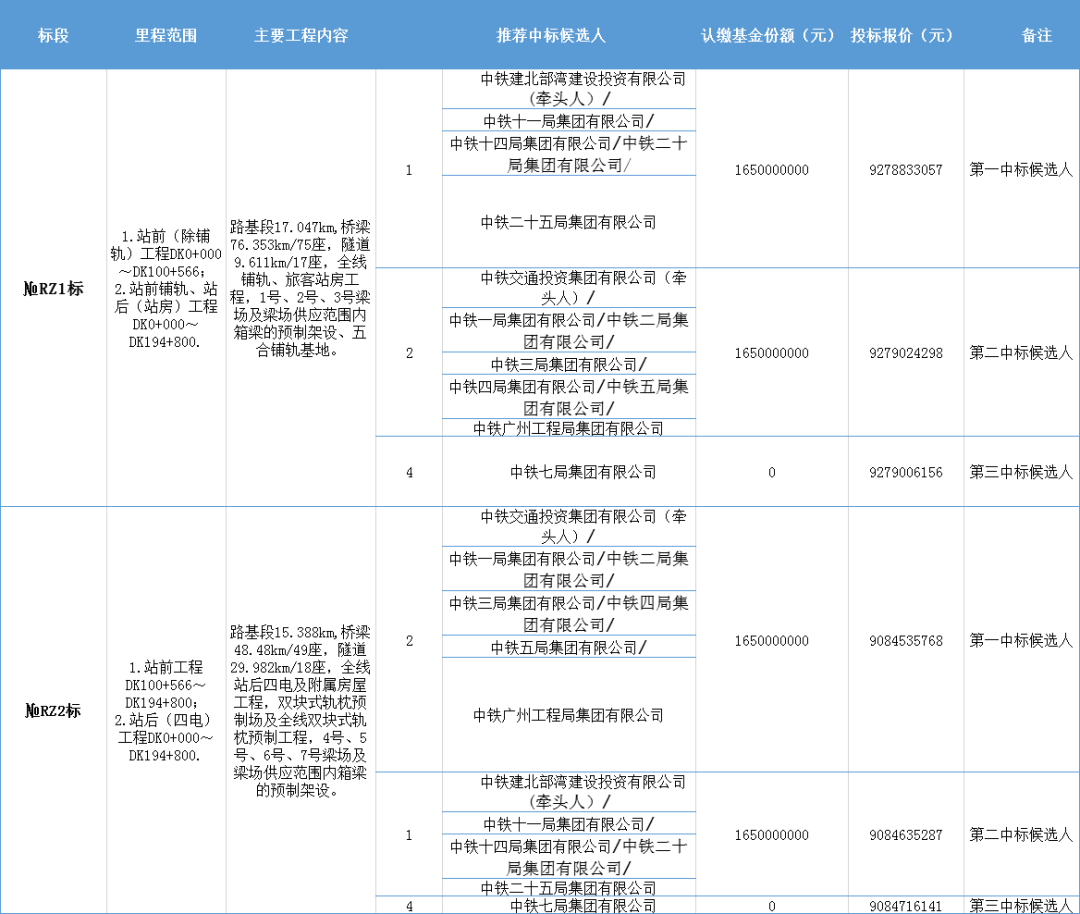Click candidate number 1 in the 9278833057 row
Screen dimensions: 1080x914
click(x=409, y=169)
